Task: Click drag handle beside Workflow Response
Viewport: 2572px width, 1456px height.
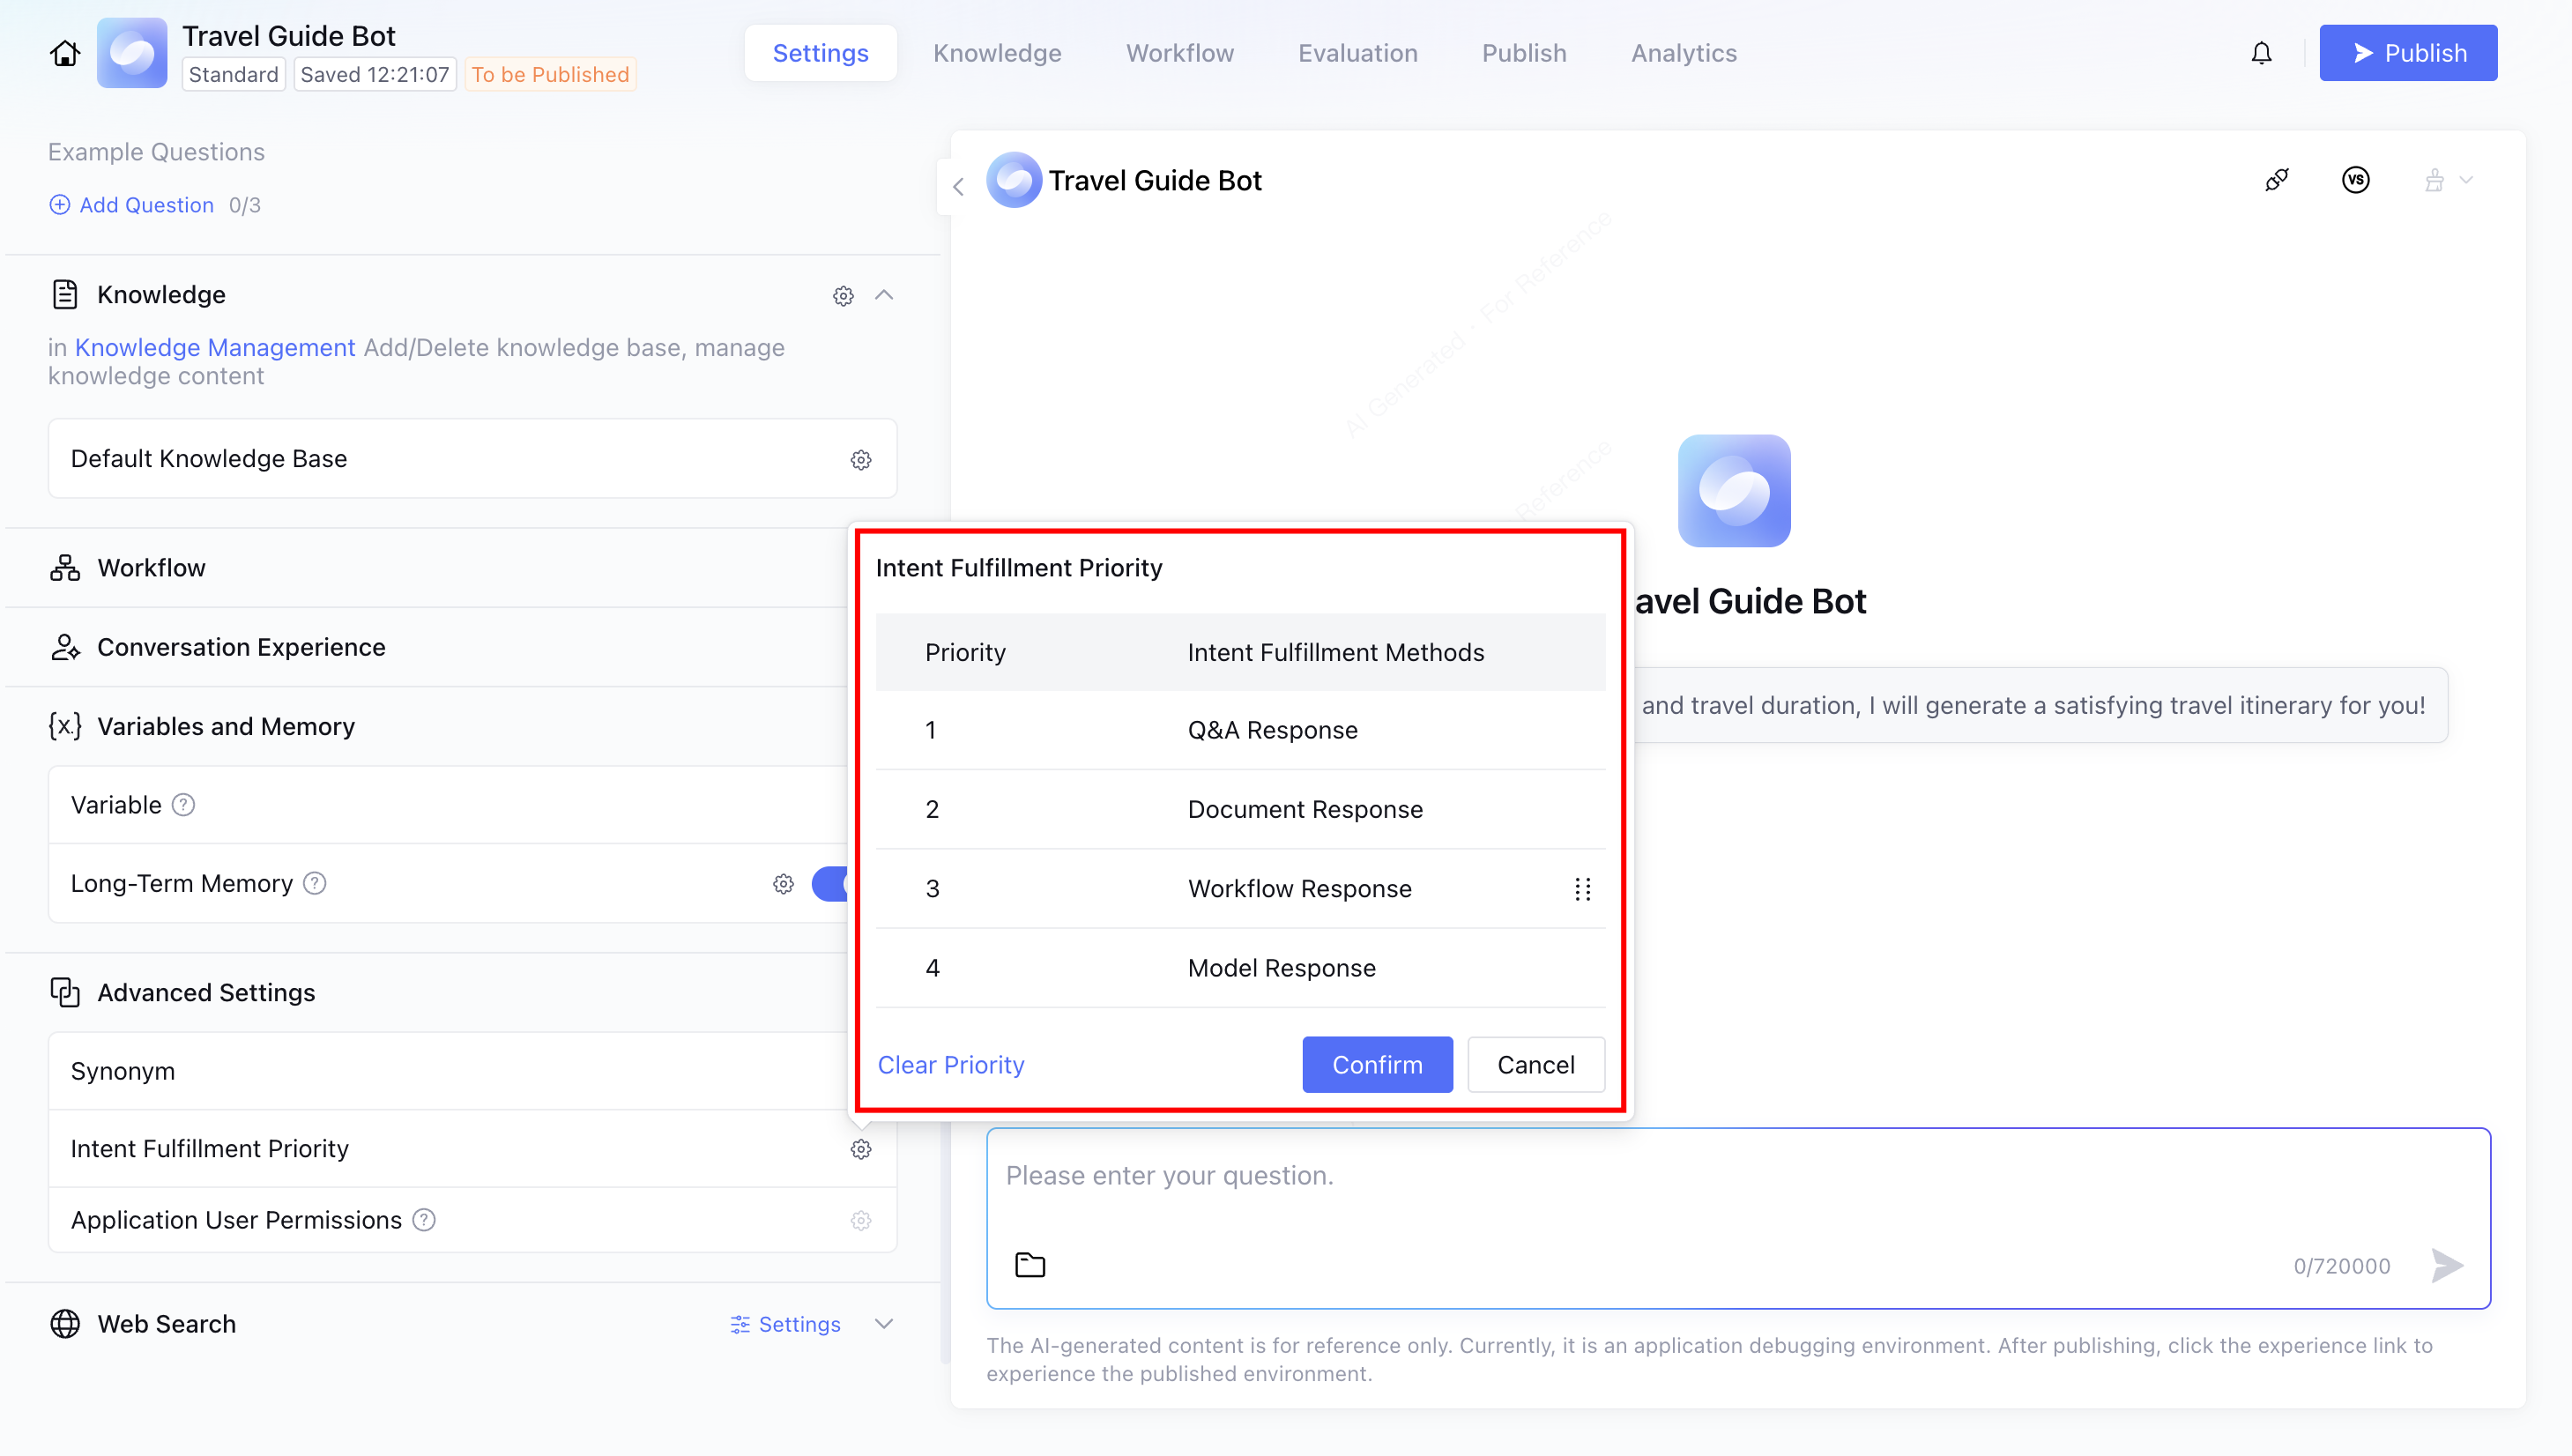Action: tap(1582, 889)
